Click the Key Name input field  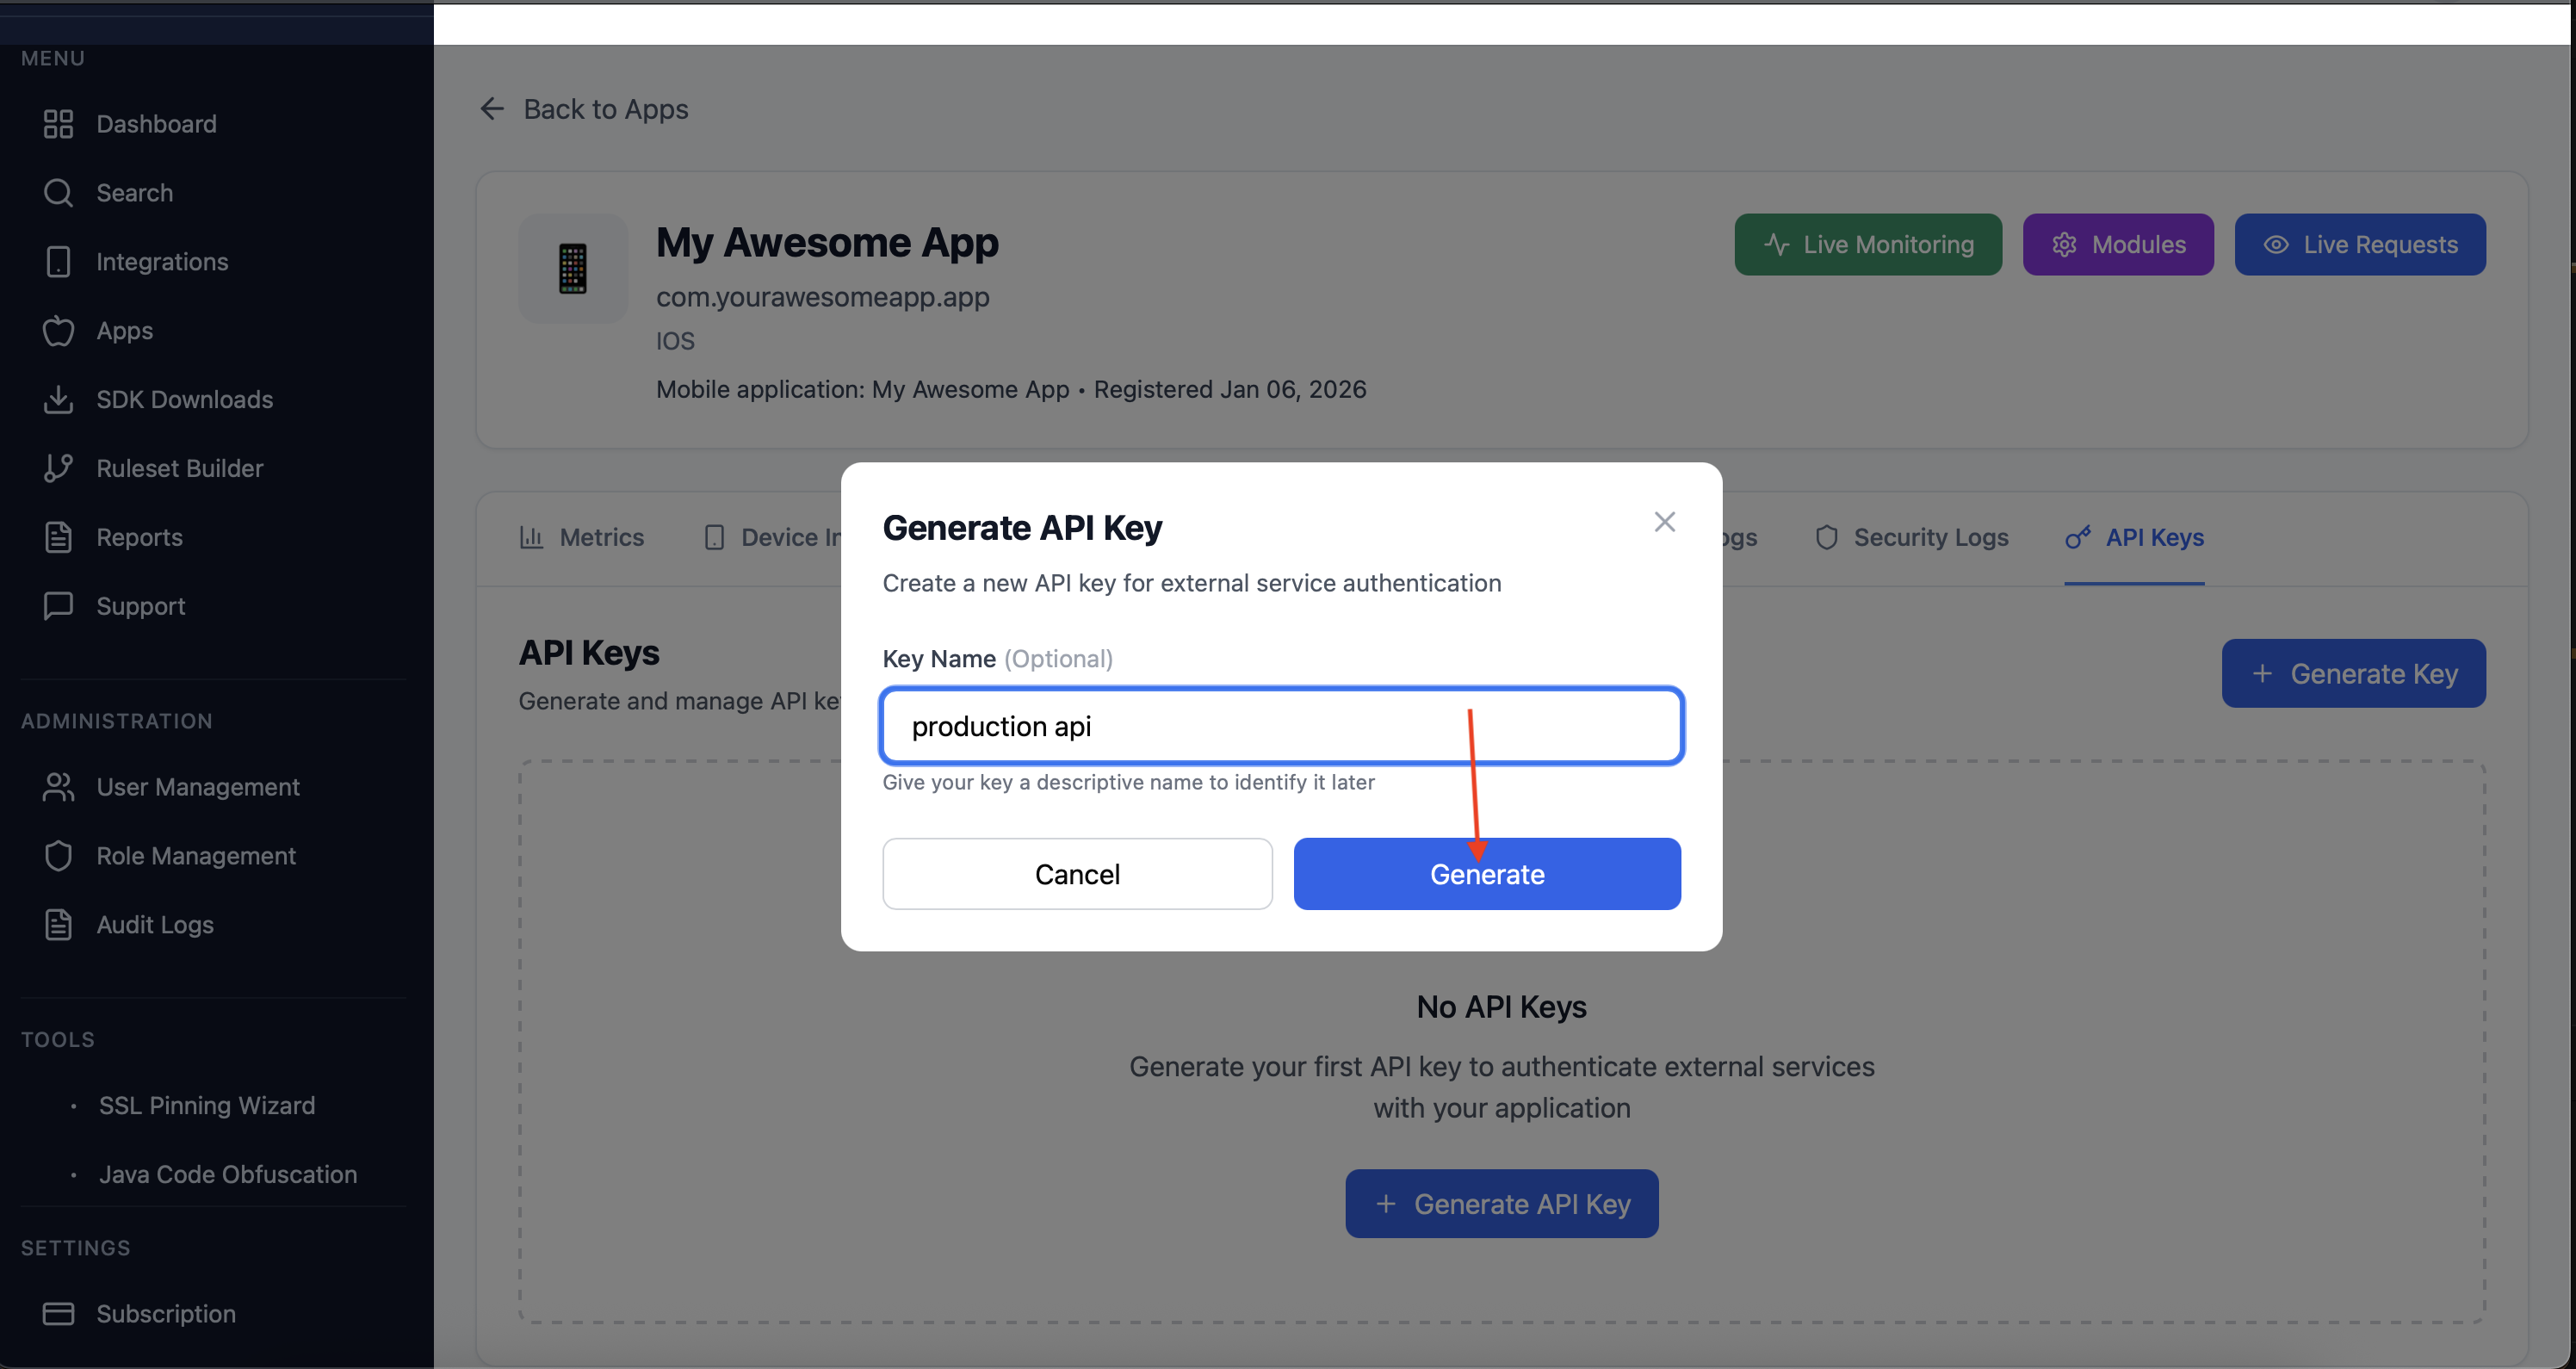point(1282,727)
